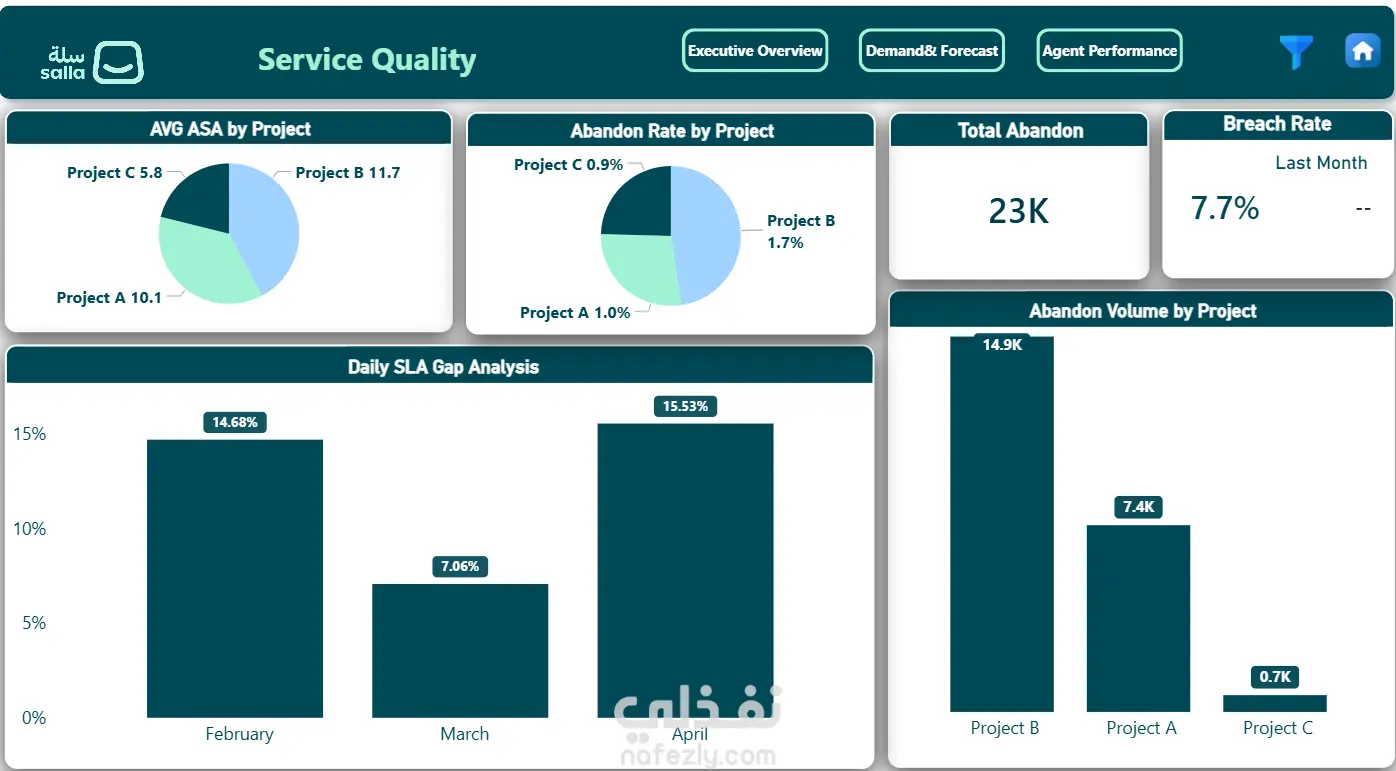Select the April 15.53% bar
Image resolution: width=1396 pixels, height=771 pixels.
[686, 570]
